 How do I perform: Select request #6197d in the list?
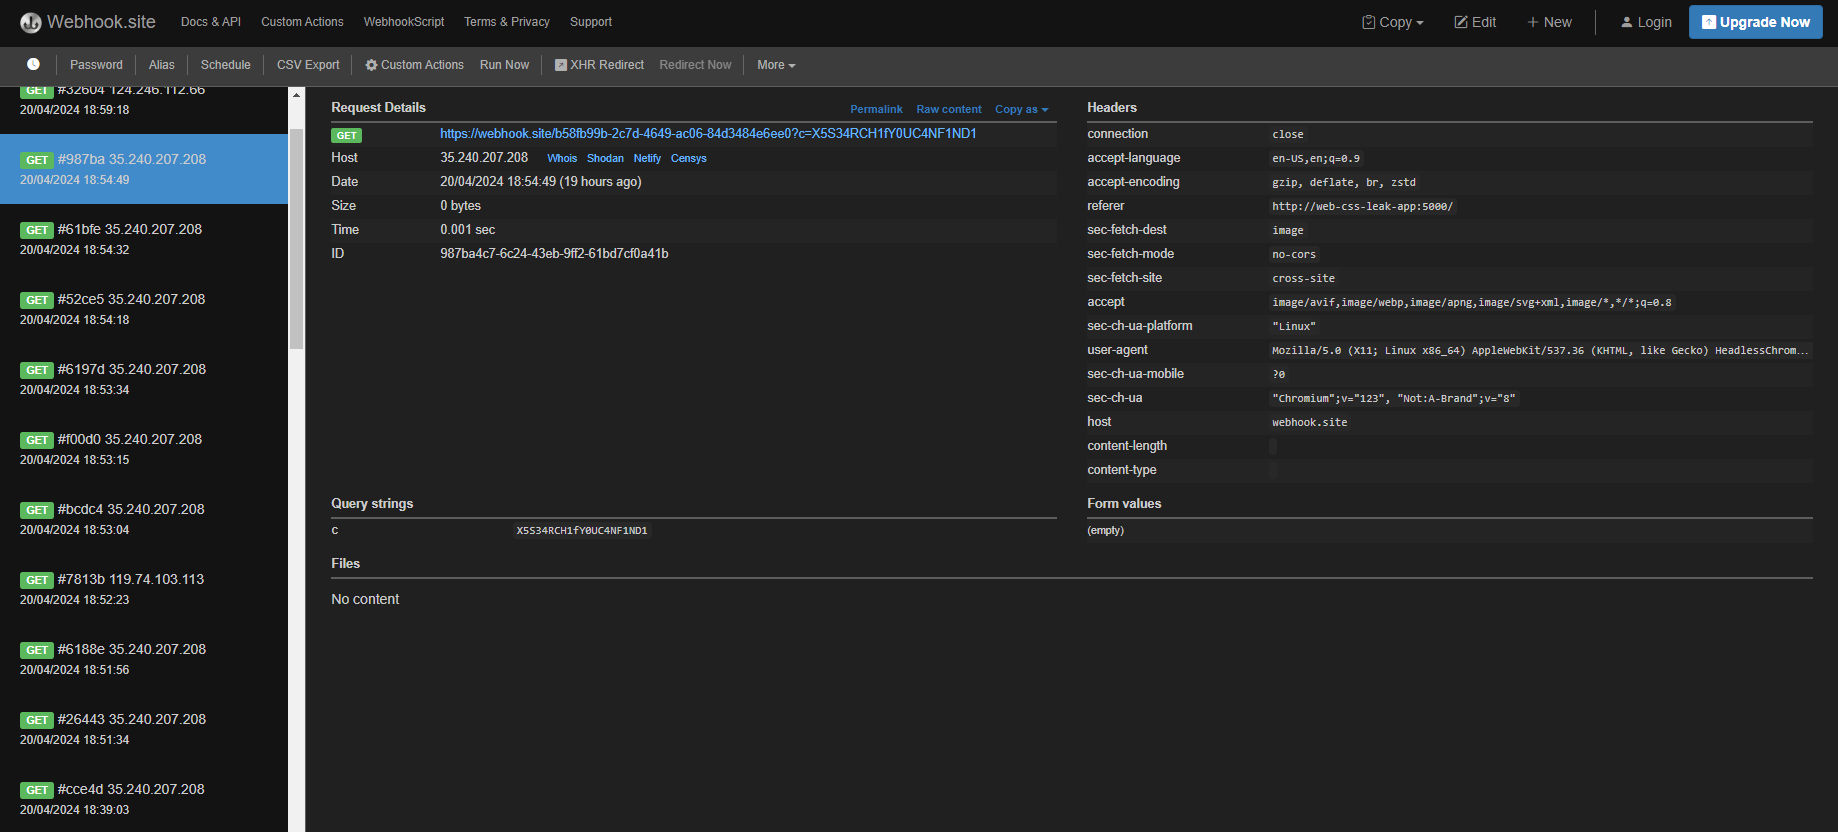click(144, 379)
